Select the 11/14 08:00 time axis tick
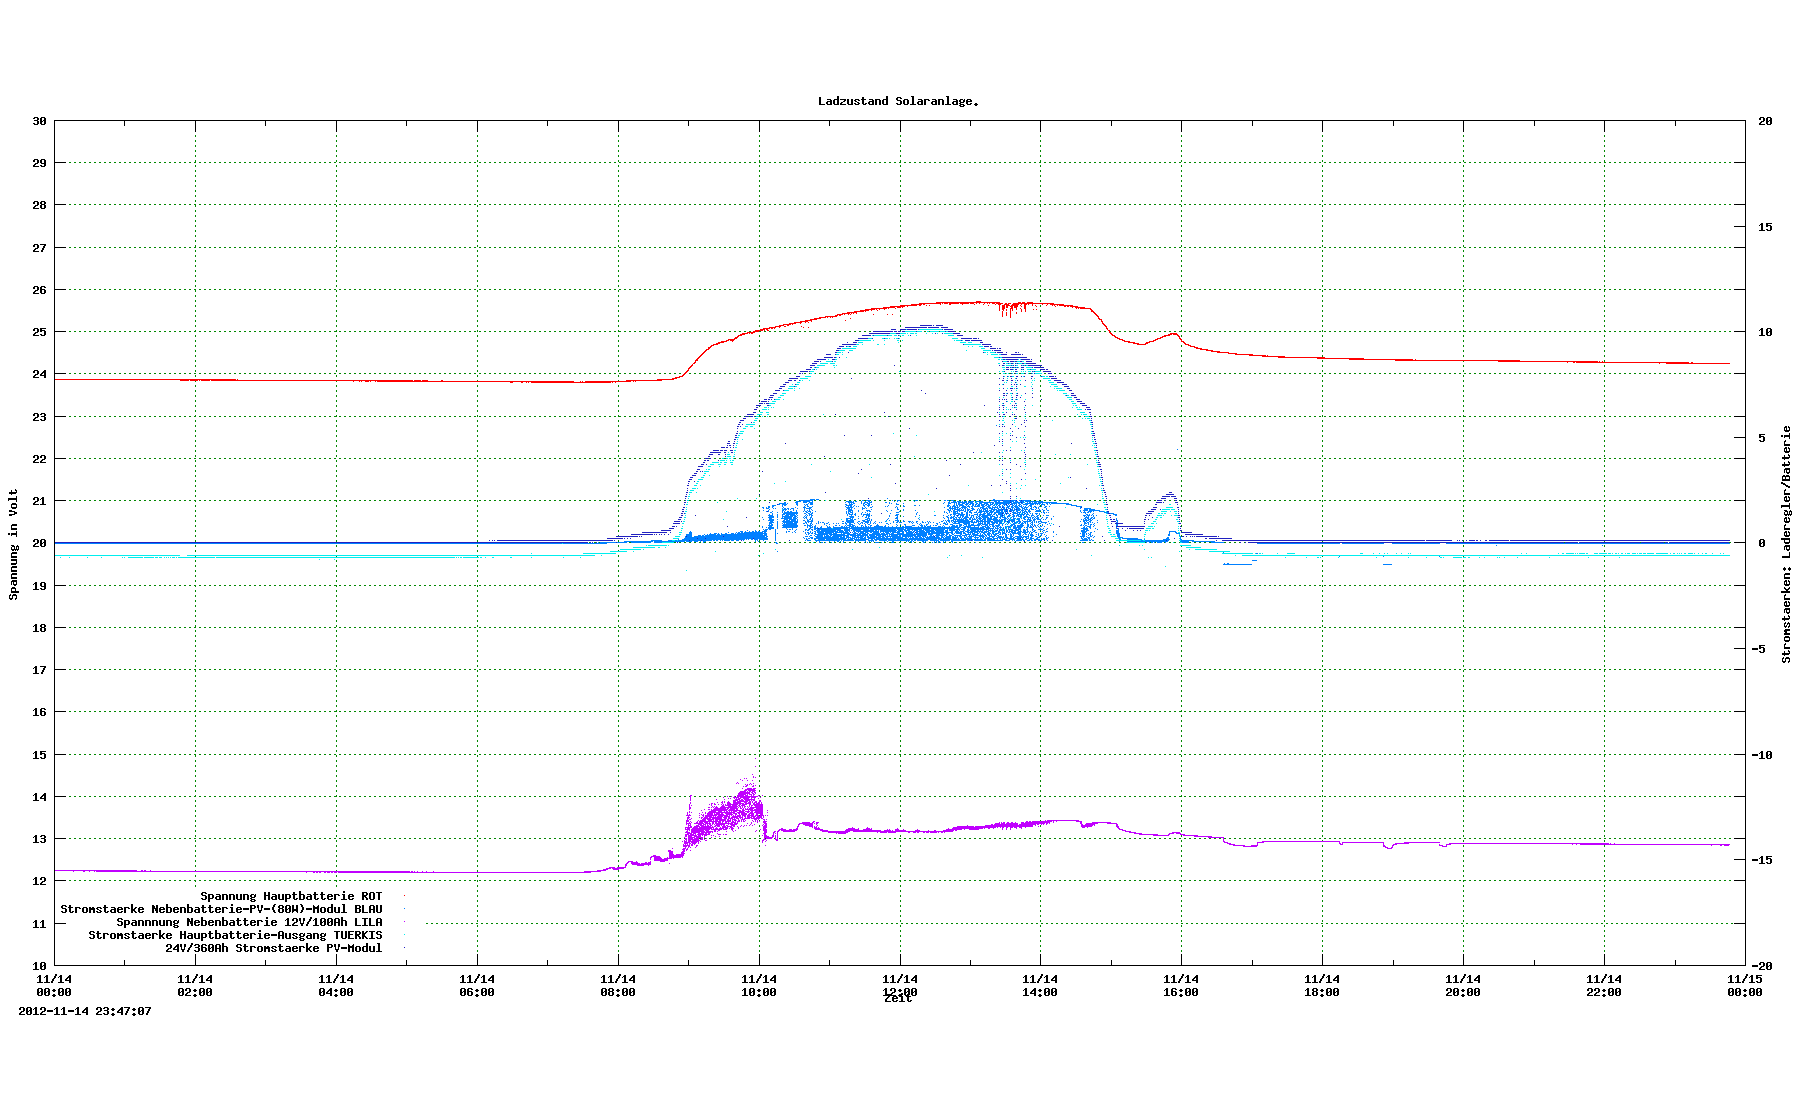This screenshot has width=1800, height=1100. pos(618,985)
